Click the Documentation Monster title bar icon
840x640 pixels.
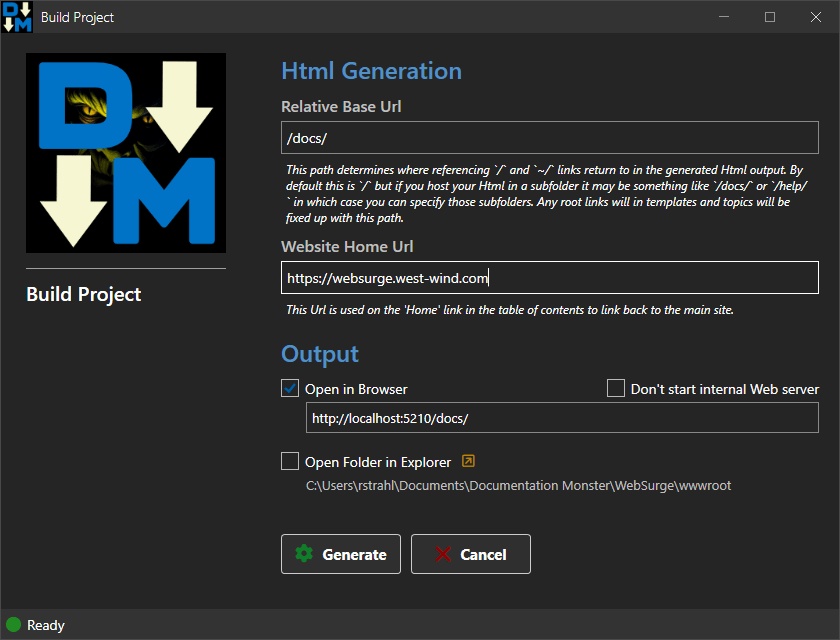pyautogui.click(x=17, y=17)
